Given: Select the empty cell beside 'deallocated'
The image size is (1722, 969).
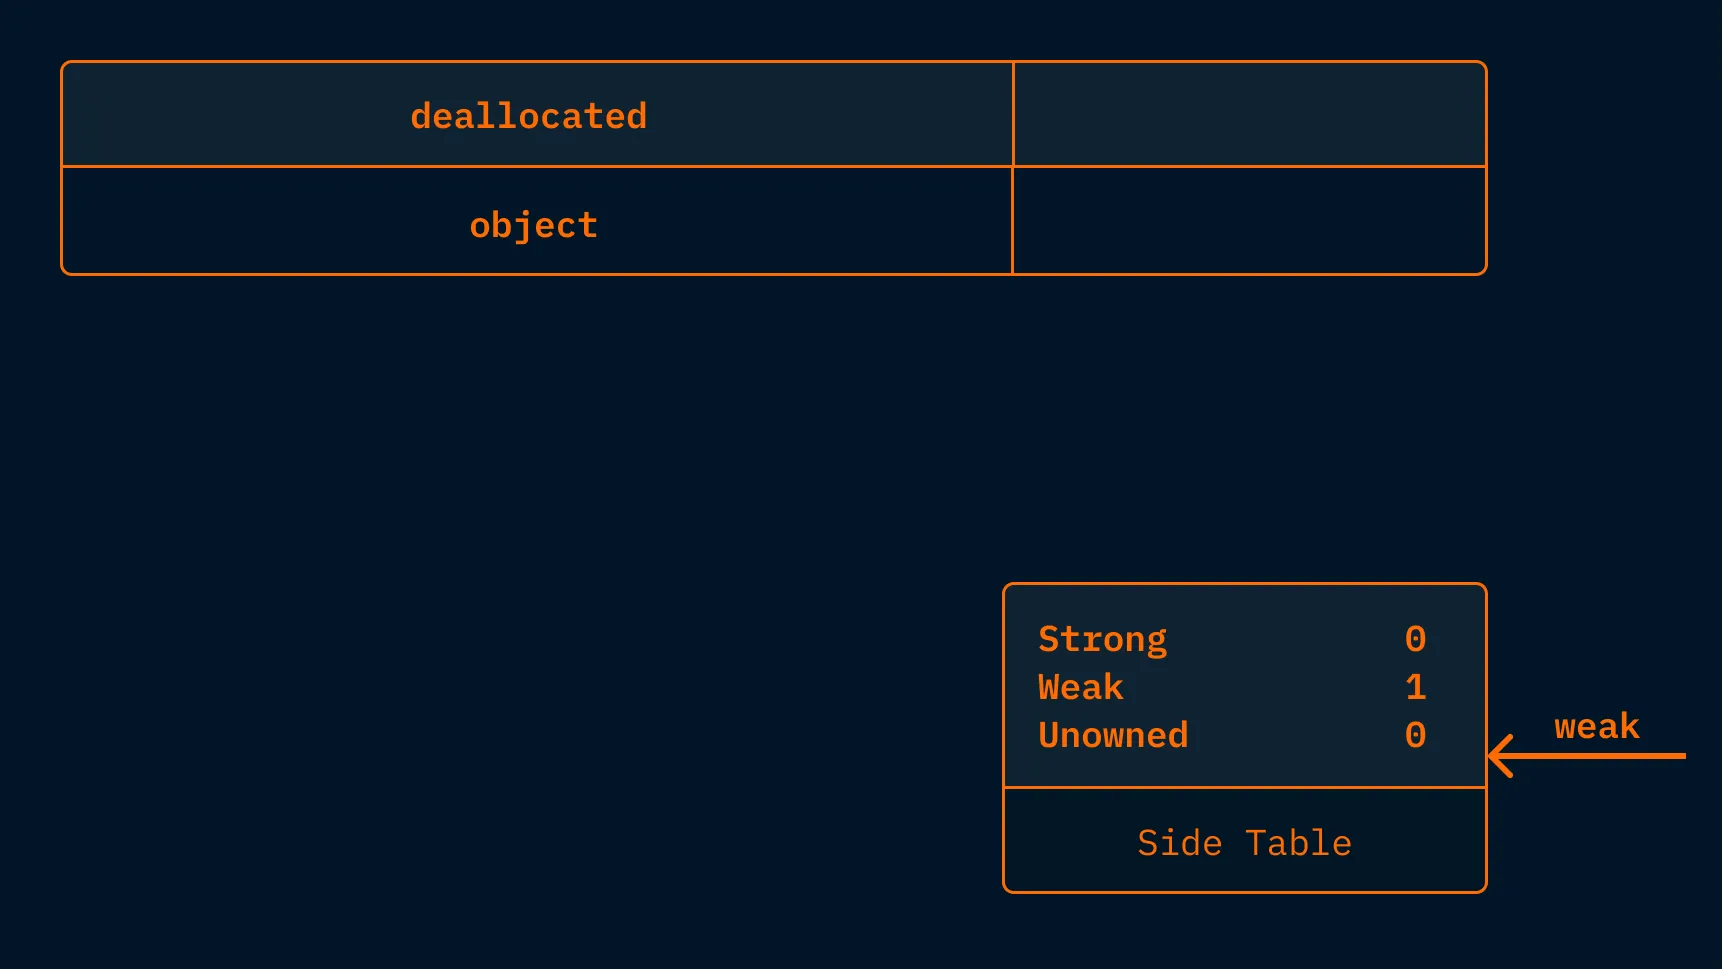Looking at the screenshot, I should coord(1249,114).
